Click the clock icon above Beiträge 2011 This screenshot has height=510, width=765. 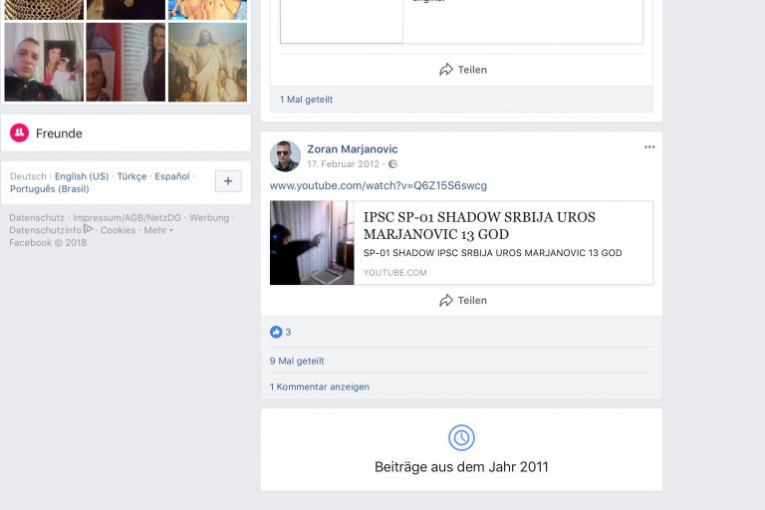(x=461, y=438)
